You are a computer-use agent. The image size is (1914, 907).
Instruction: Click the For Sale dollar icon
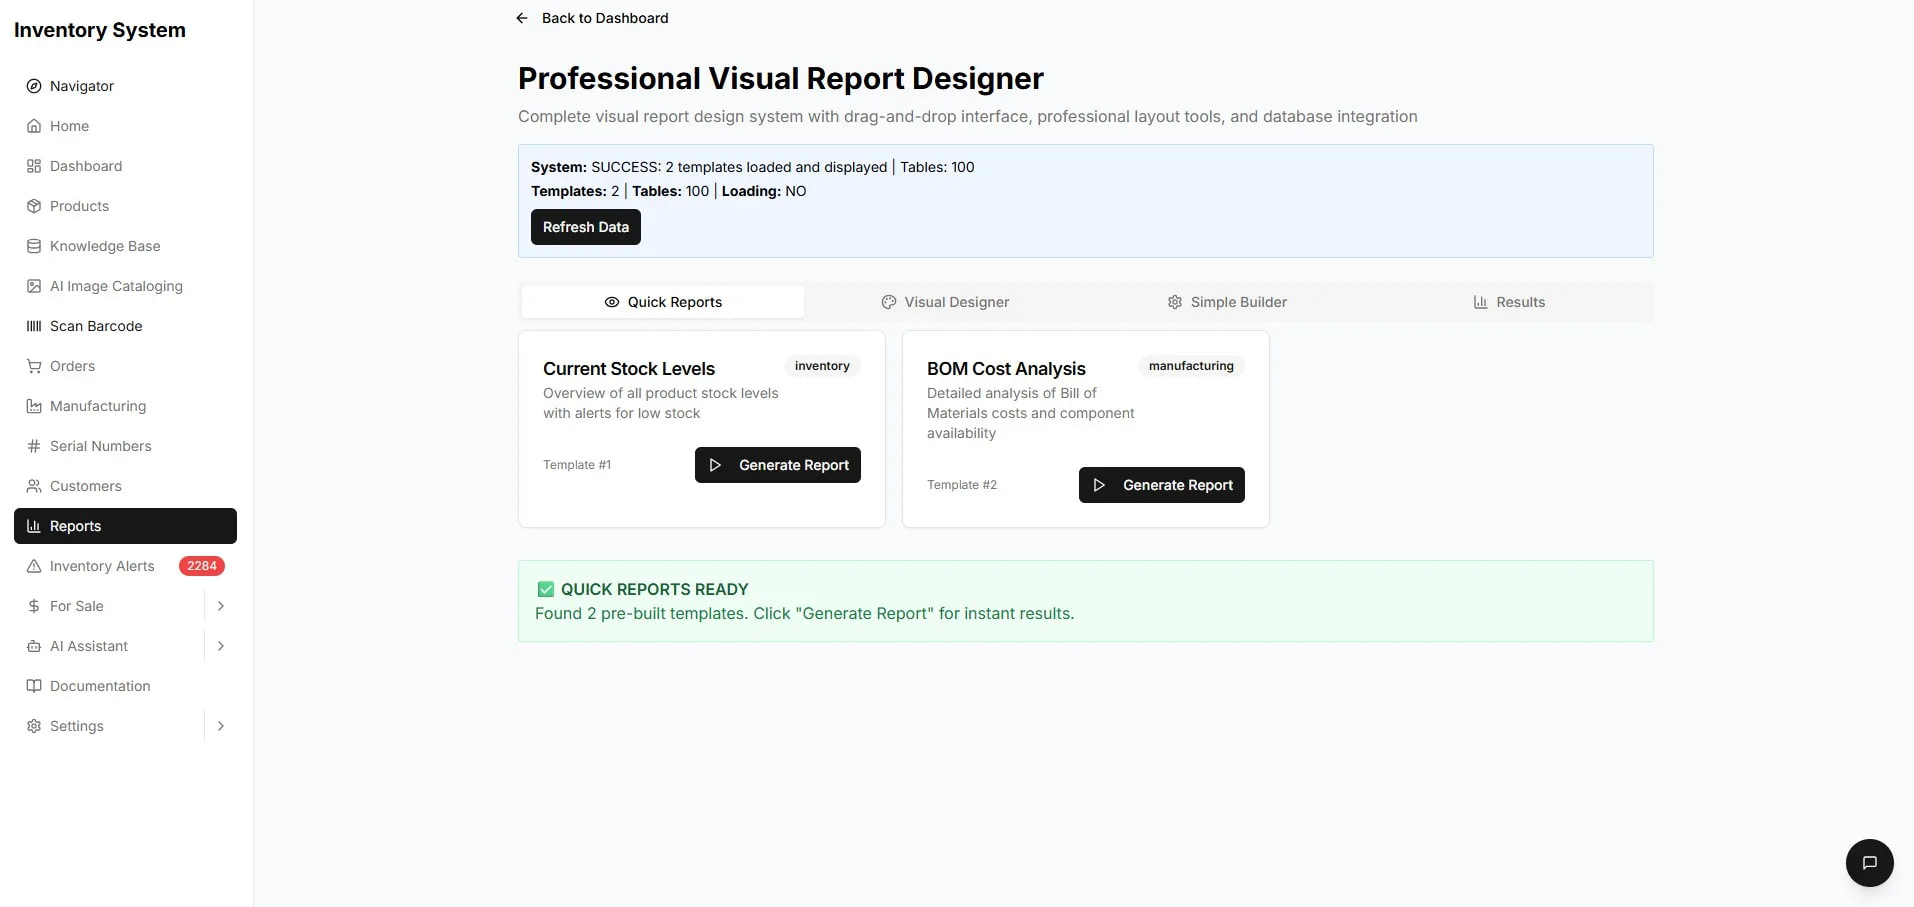pos(34,606)
